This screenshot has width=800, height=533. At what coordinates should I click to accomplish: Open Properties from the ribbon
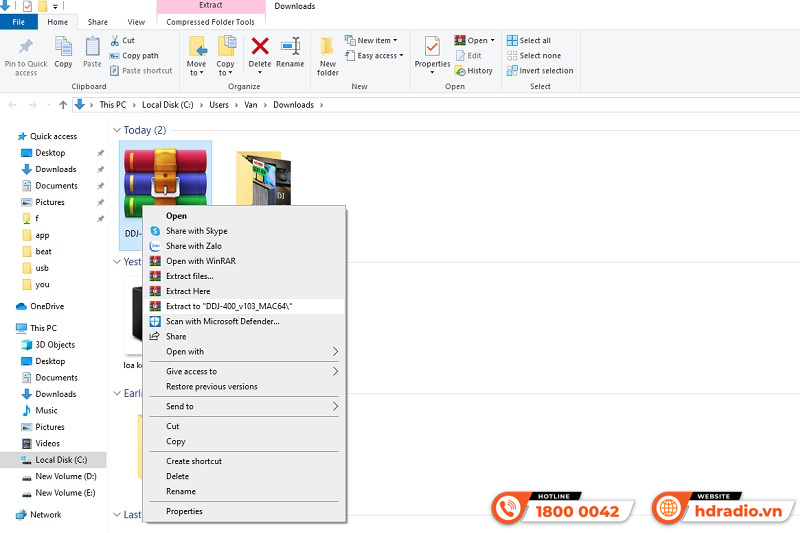coord(432,52)
